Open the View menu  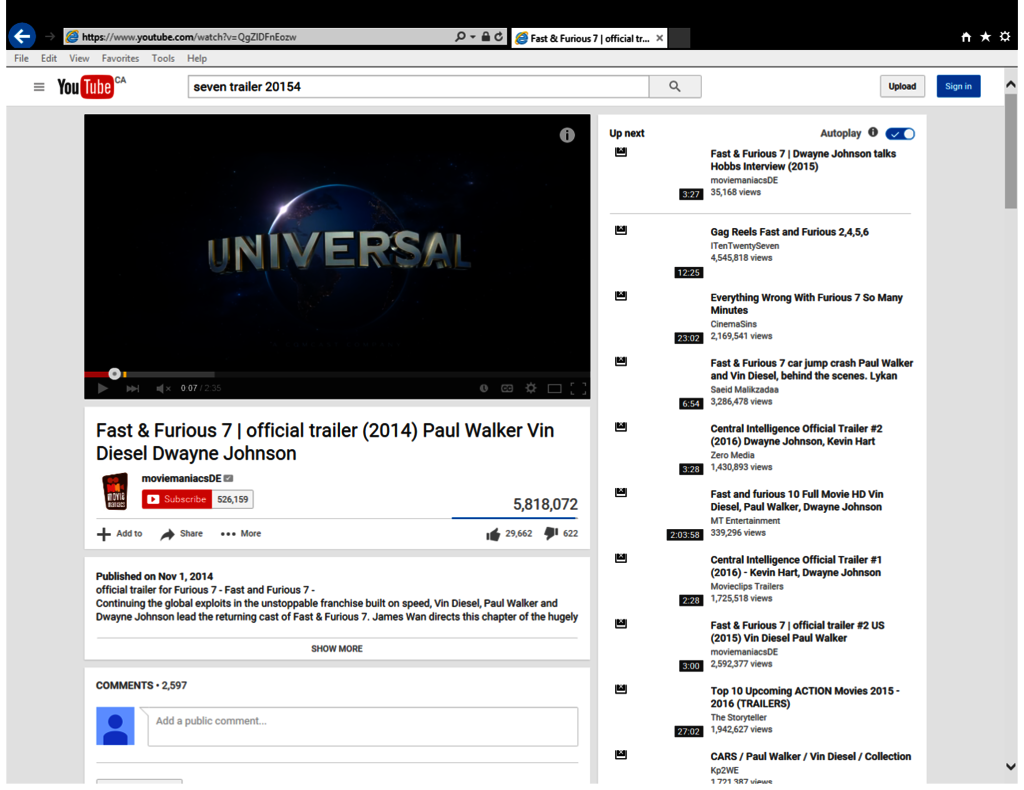tap(79, 58)
